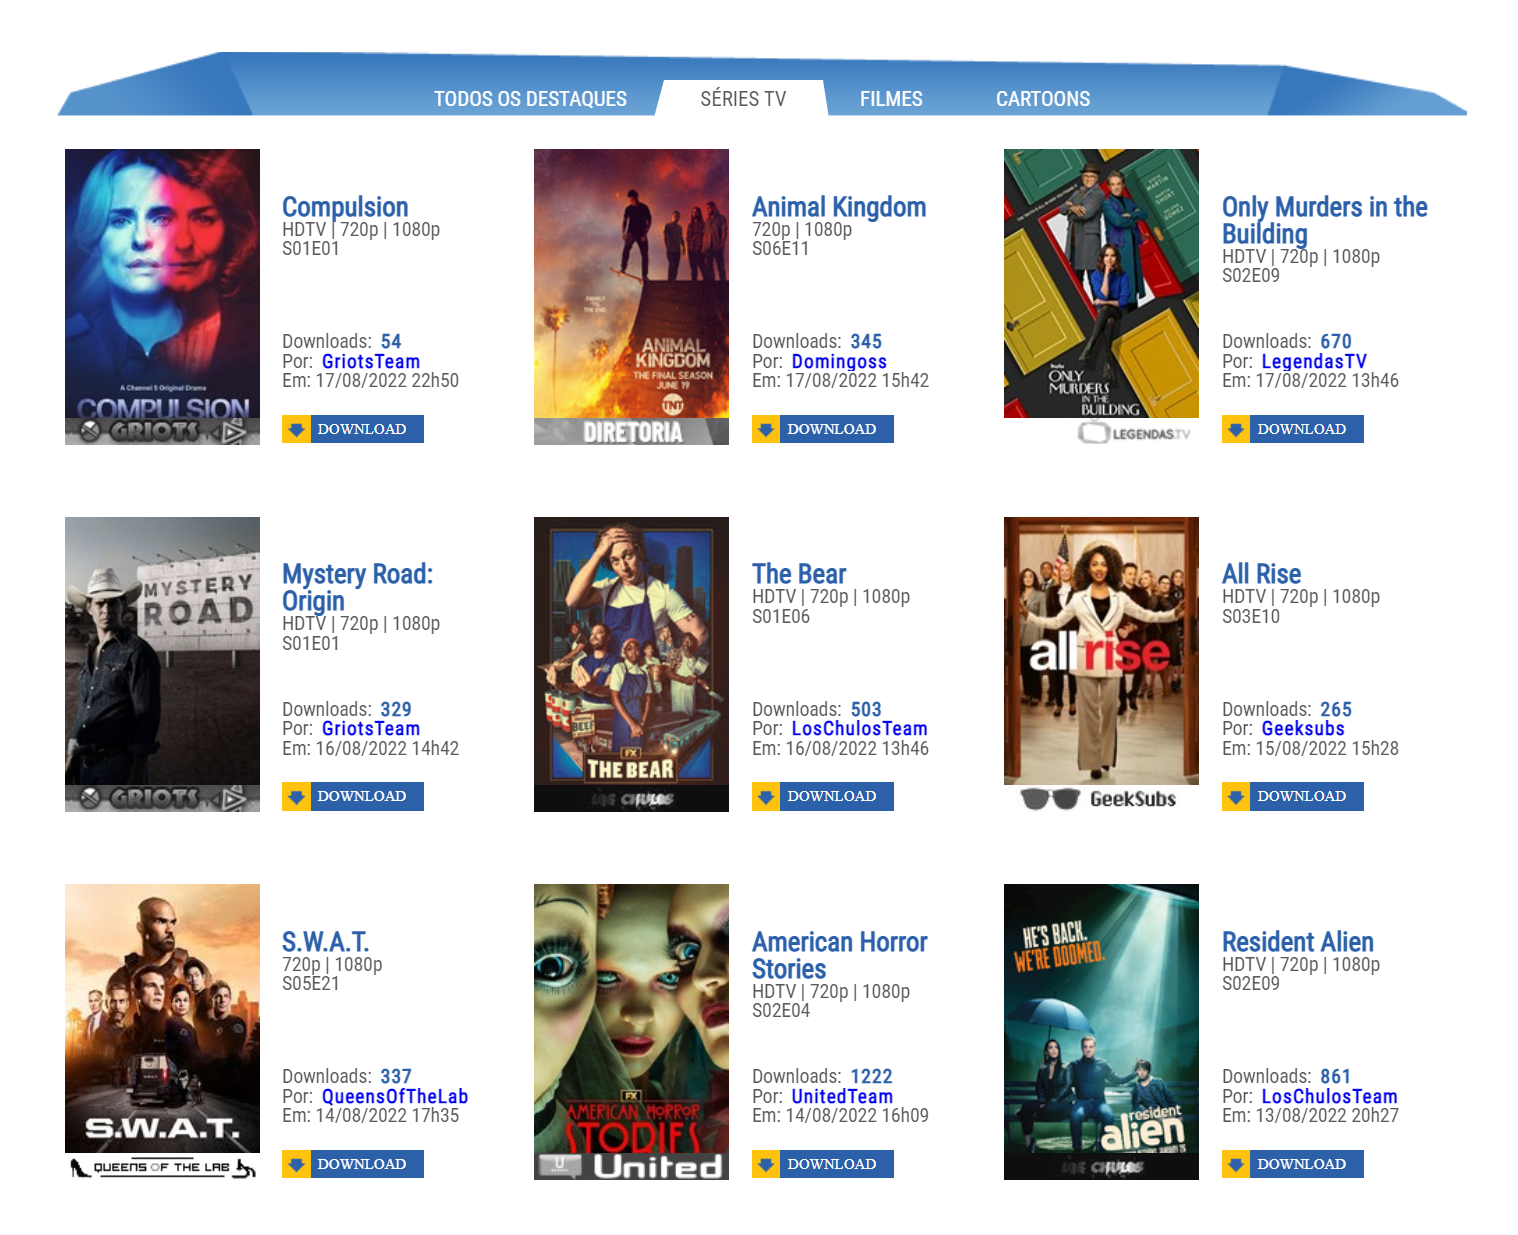Click Only Murders in the Building poster

(x=1101, y=297)
